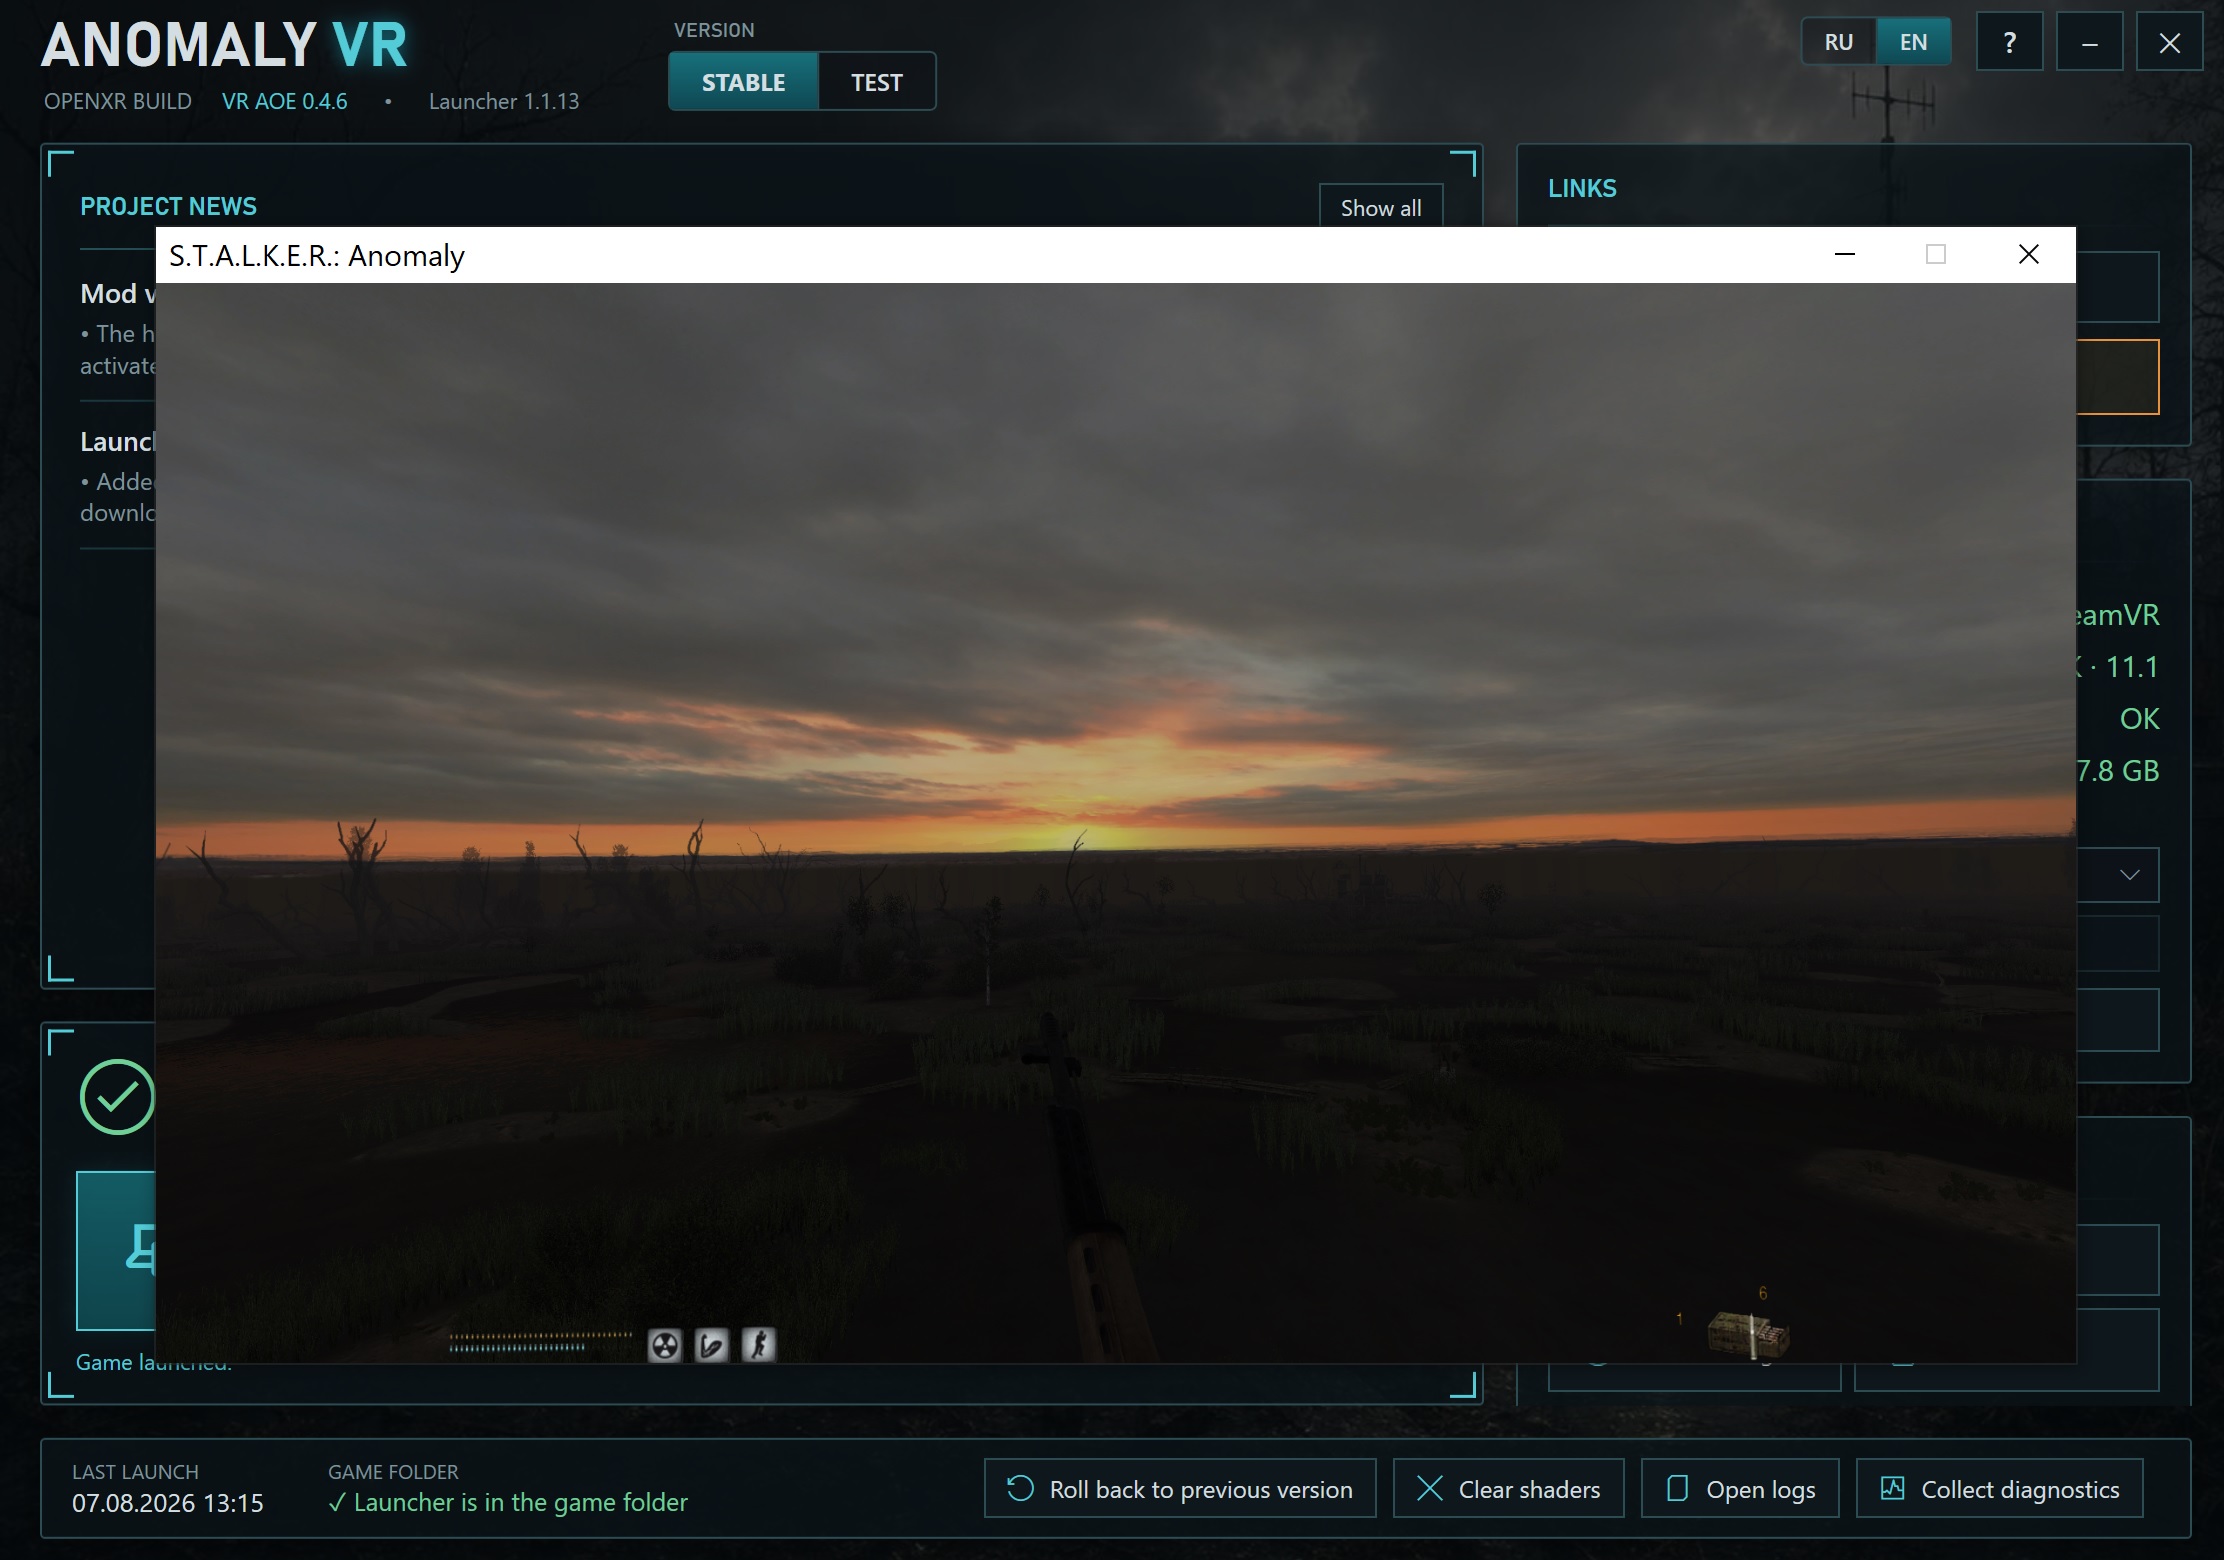Click the chart icon beside Collect diagnostics
The height and width of the screenshot is (1560, 2224).
click(1893, 1488)
